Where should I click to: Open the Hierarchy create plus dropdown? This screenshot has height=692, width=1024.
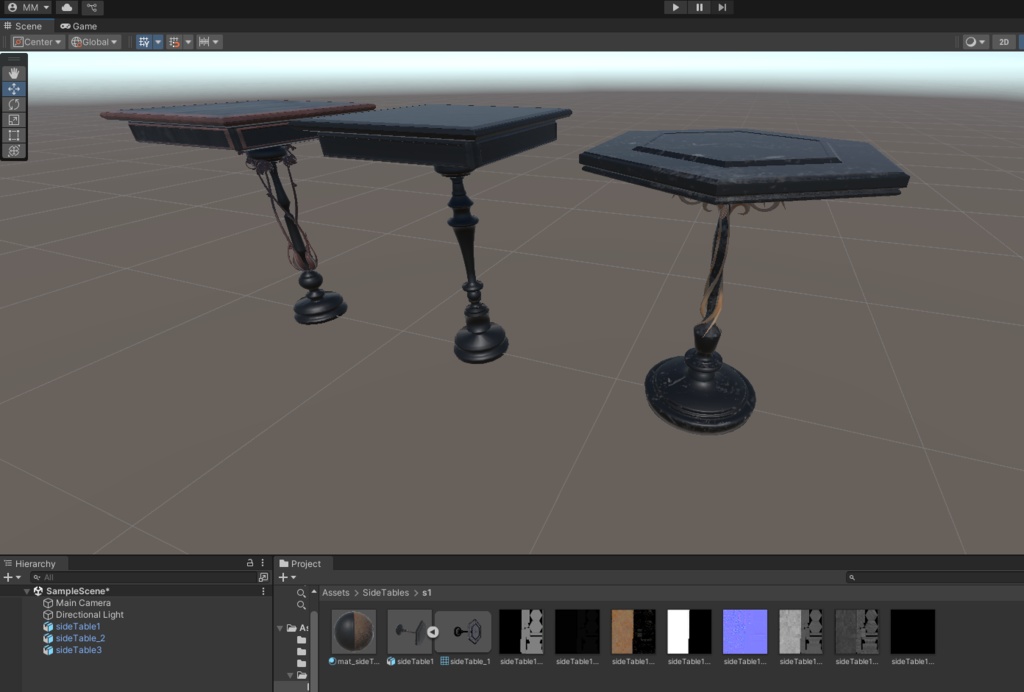click(x=12, y=577)
